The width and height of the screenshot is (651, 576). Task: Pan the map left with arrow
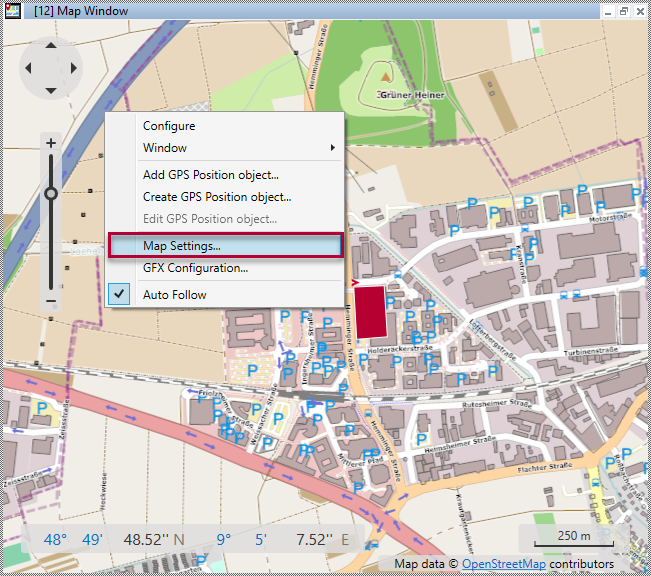29,68
